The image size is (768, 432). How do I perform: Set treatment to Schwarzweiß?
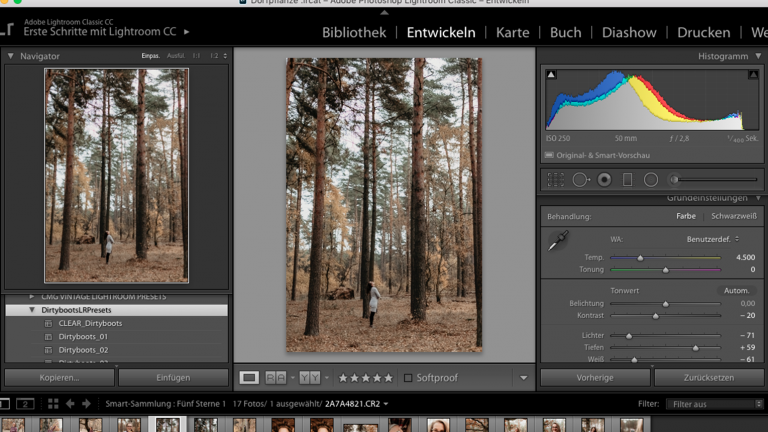coord(734,216)
